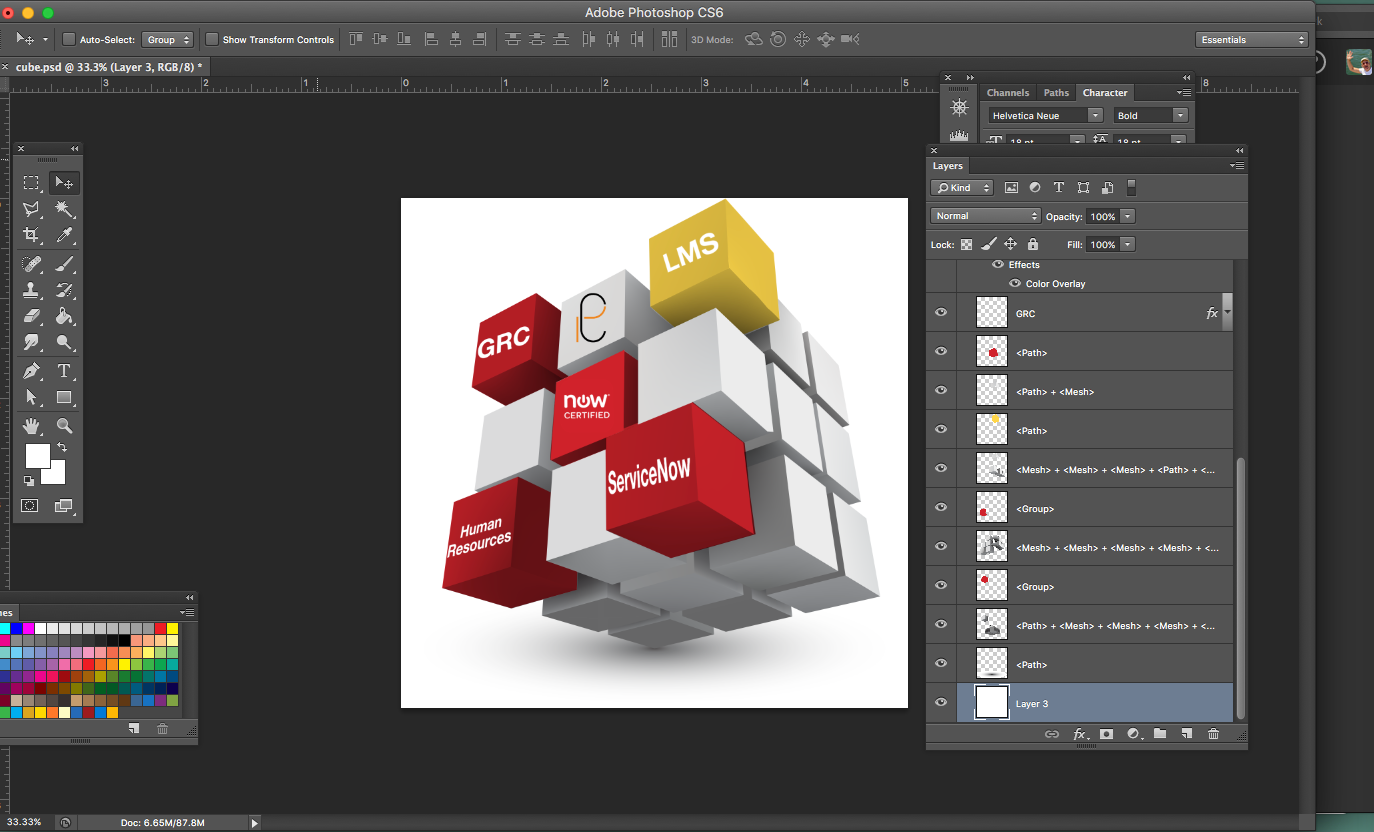Select the Rectangle shape tool
1374x832 pixels.
coord(64,397)
